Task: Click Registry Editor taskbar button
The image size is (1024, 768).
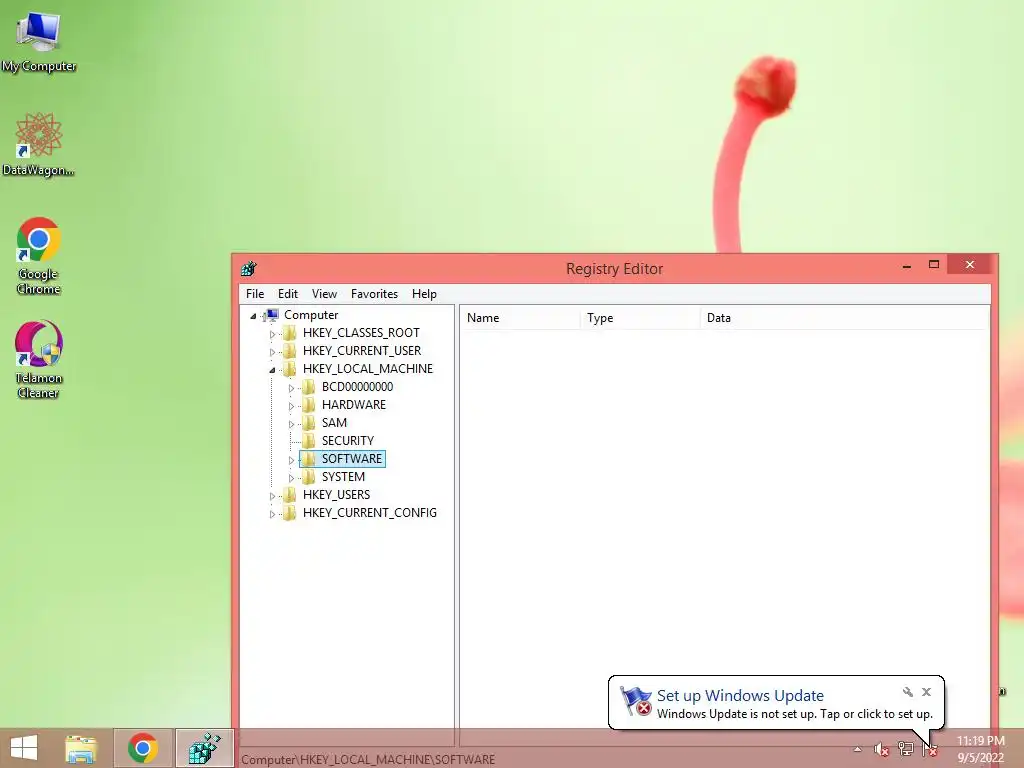Action: point(204,748)
